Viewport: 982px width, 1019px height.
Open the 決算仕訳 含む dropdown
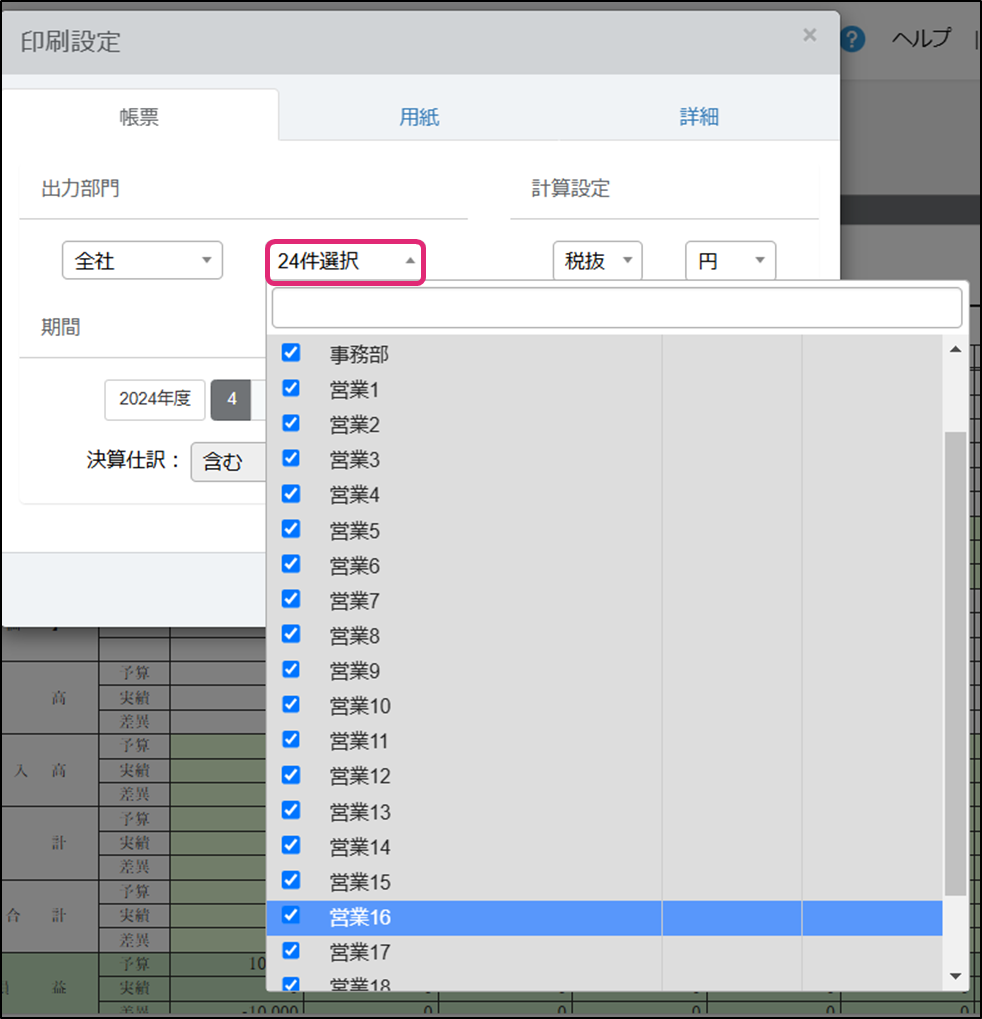click(x=229, y=461)
